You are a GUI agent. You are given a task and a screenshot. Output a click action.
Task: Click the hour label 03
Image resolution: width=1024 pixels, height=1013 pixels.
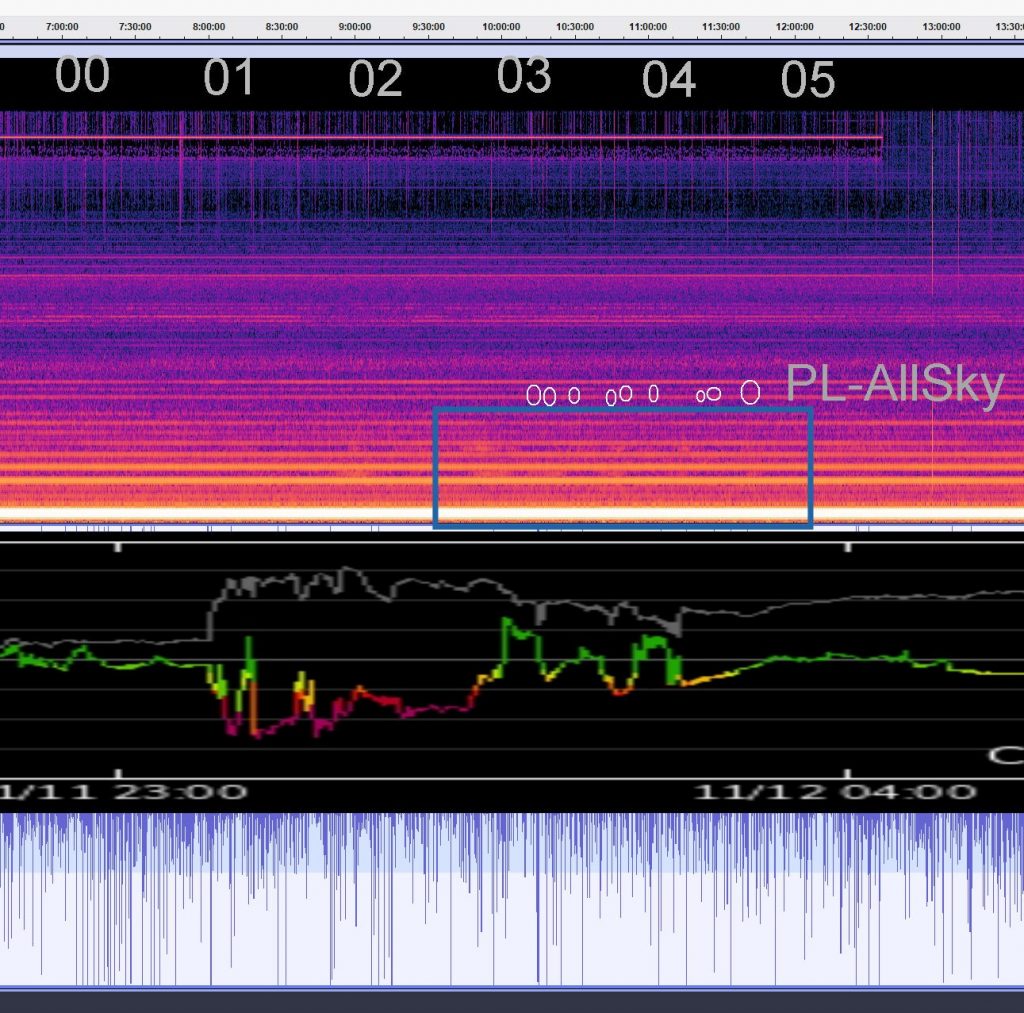click(524, 76)
